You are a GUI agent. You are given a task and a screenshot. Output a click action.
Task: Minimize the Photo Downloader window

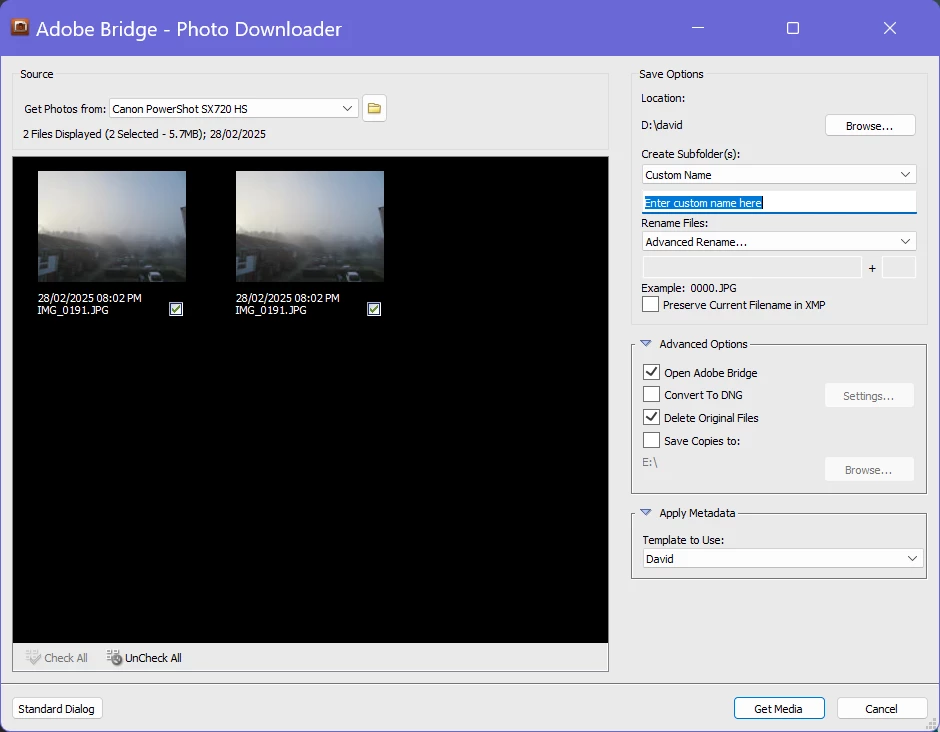pos(698,28)
